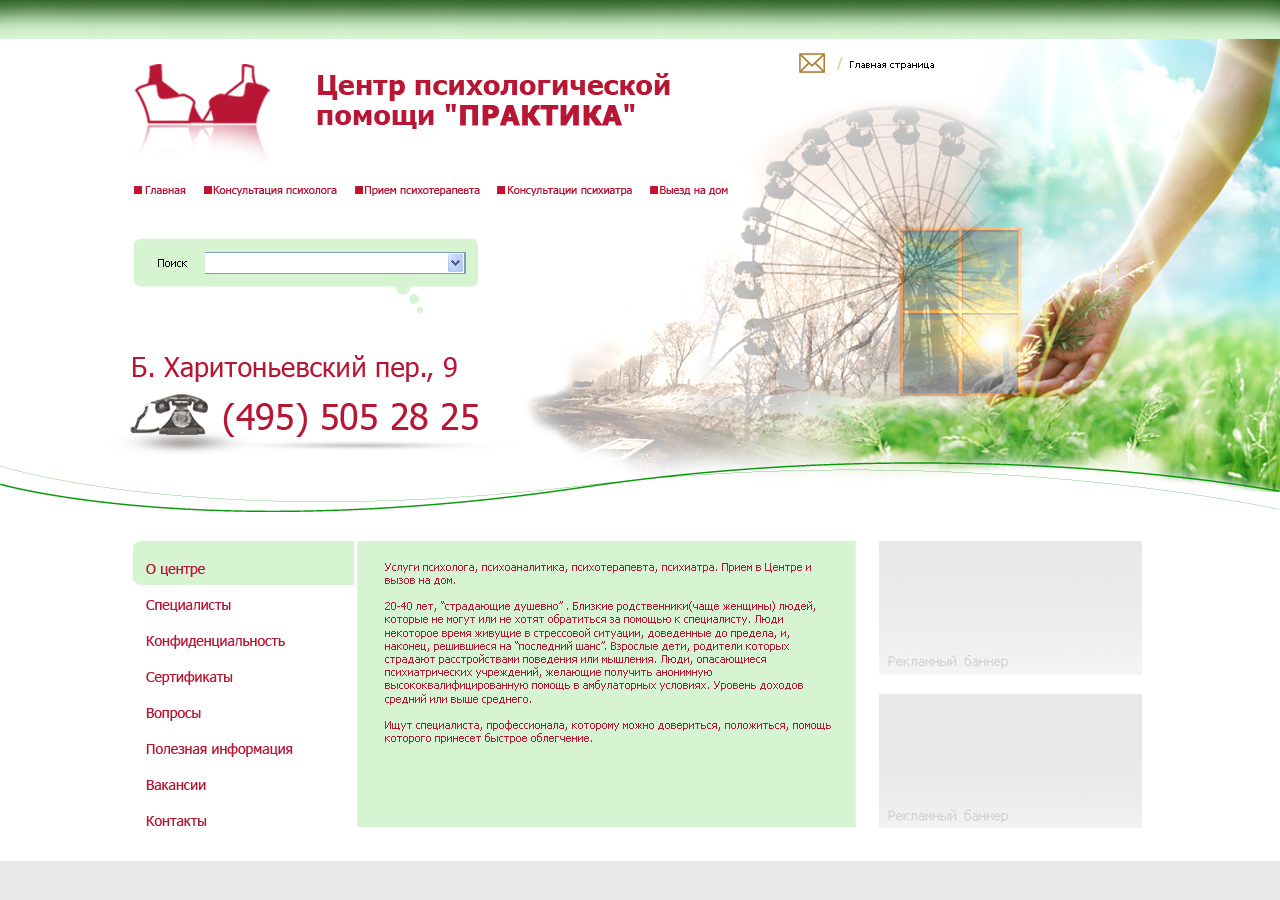Open the 'Главная страница' link
Viewport: 1280px width, 900px height.
pos(891,64)
